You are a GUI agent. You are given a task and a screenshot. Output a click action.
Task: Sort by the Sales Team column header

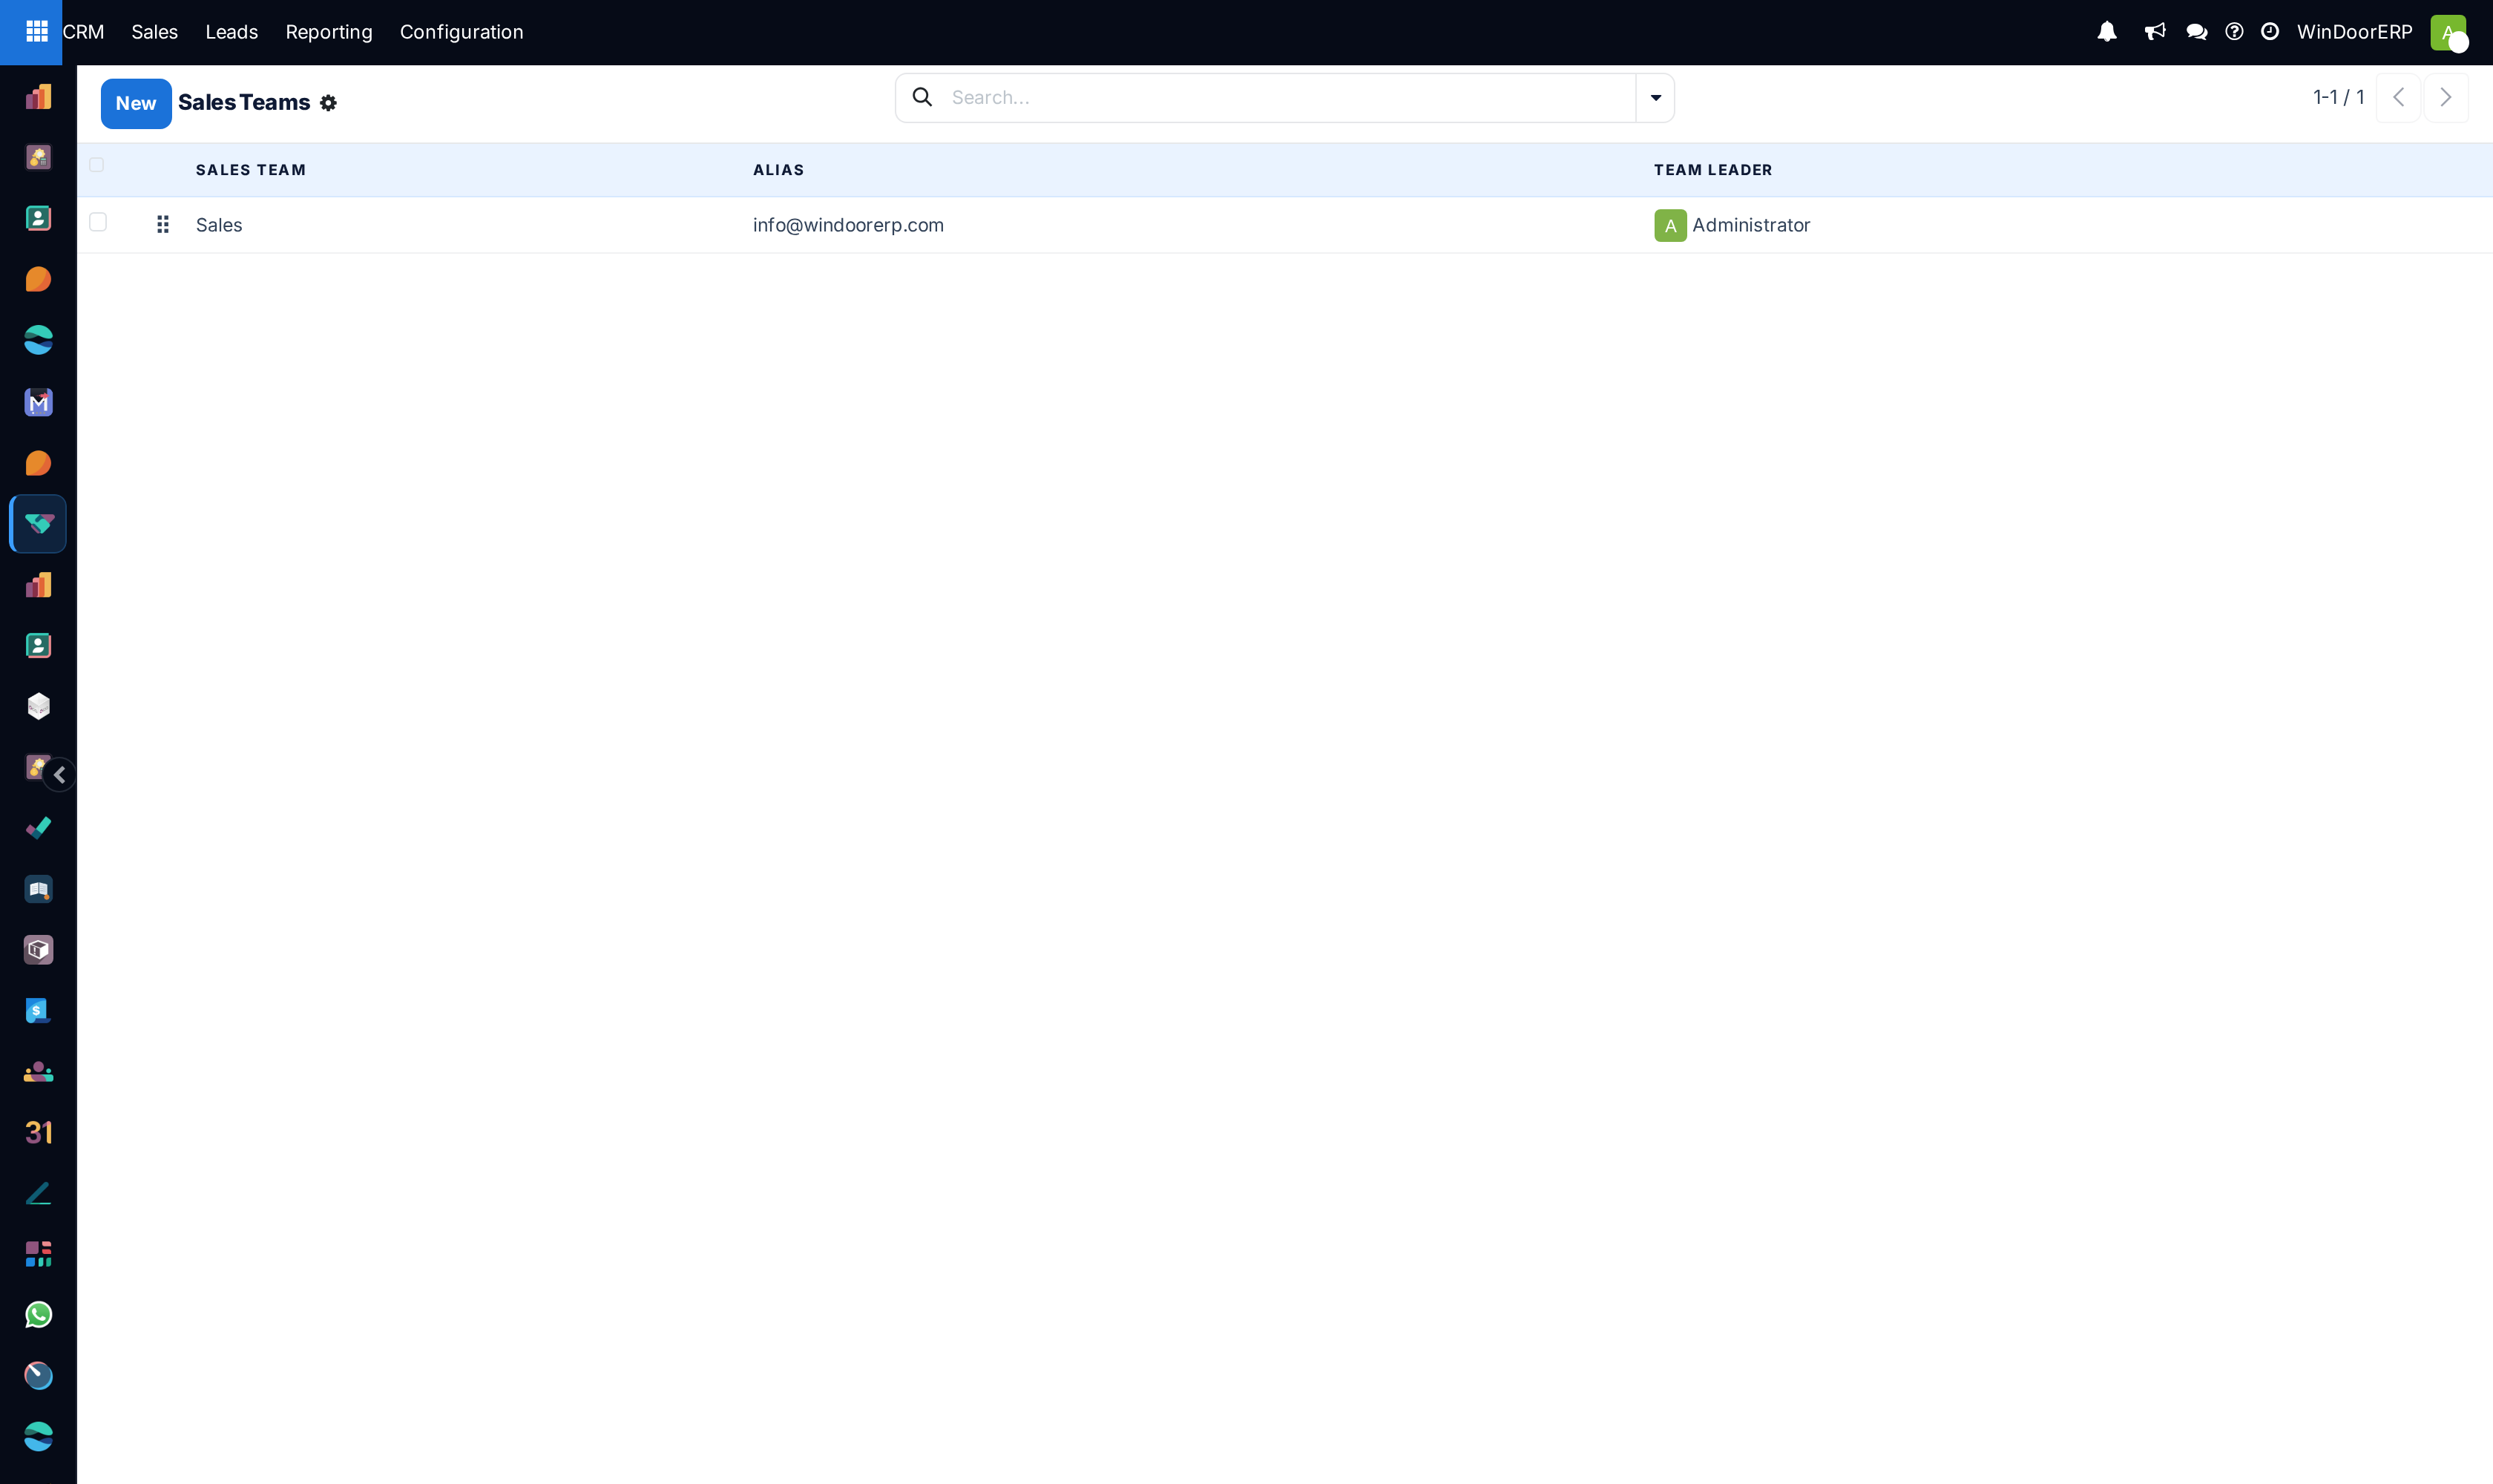[x=251, y=170]
